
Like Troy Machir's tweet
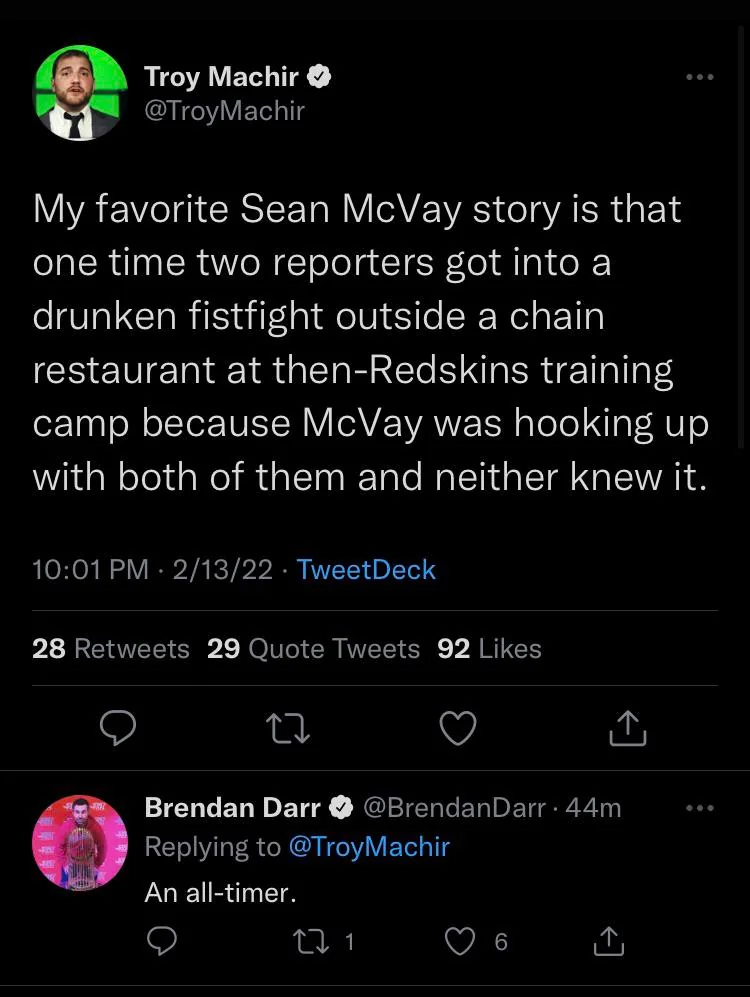click(458, 728)
